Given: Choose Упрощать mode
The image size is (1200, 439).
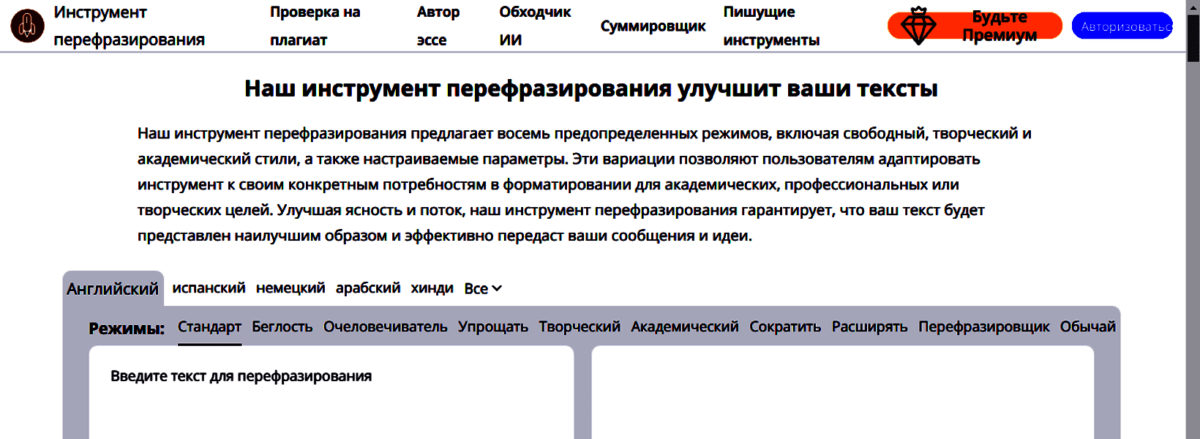Looking at the screenshot, I should [493, 327].
